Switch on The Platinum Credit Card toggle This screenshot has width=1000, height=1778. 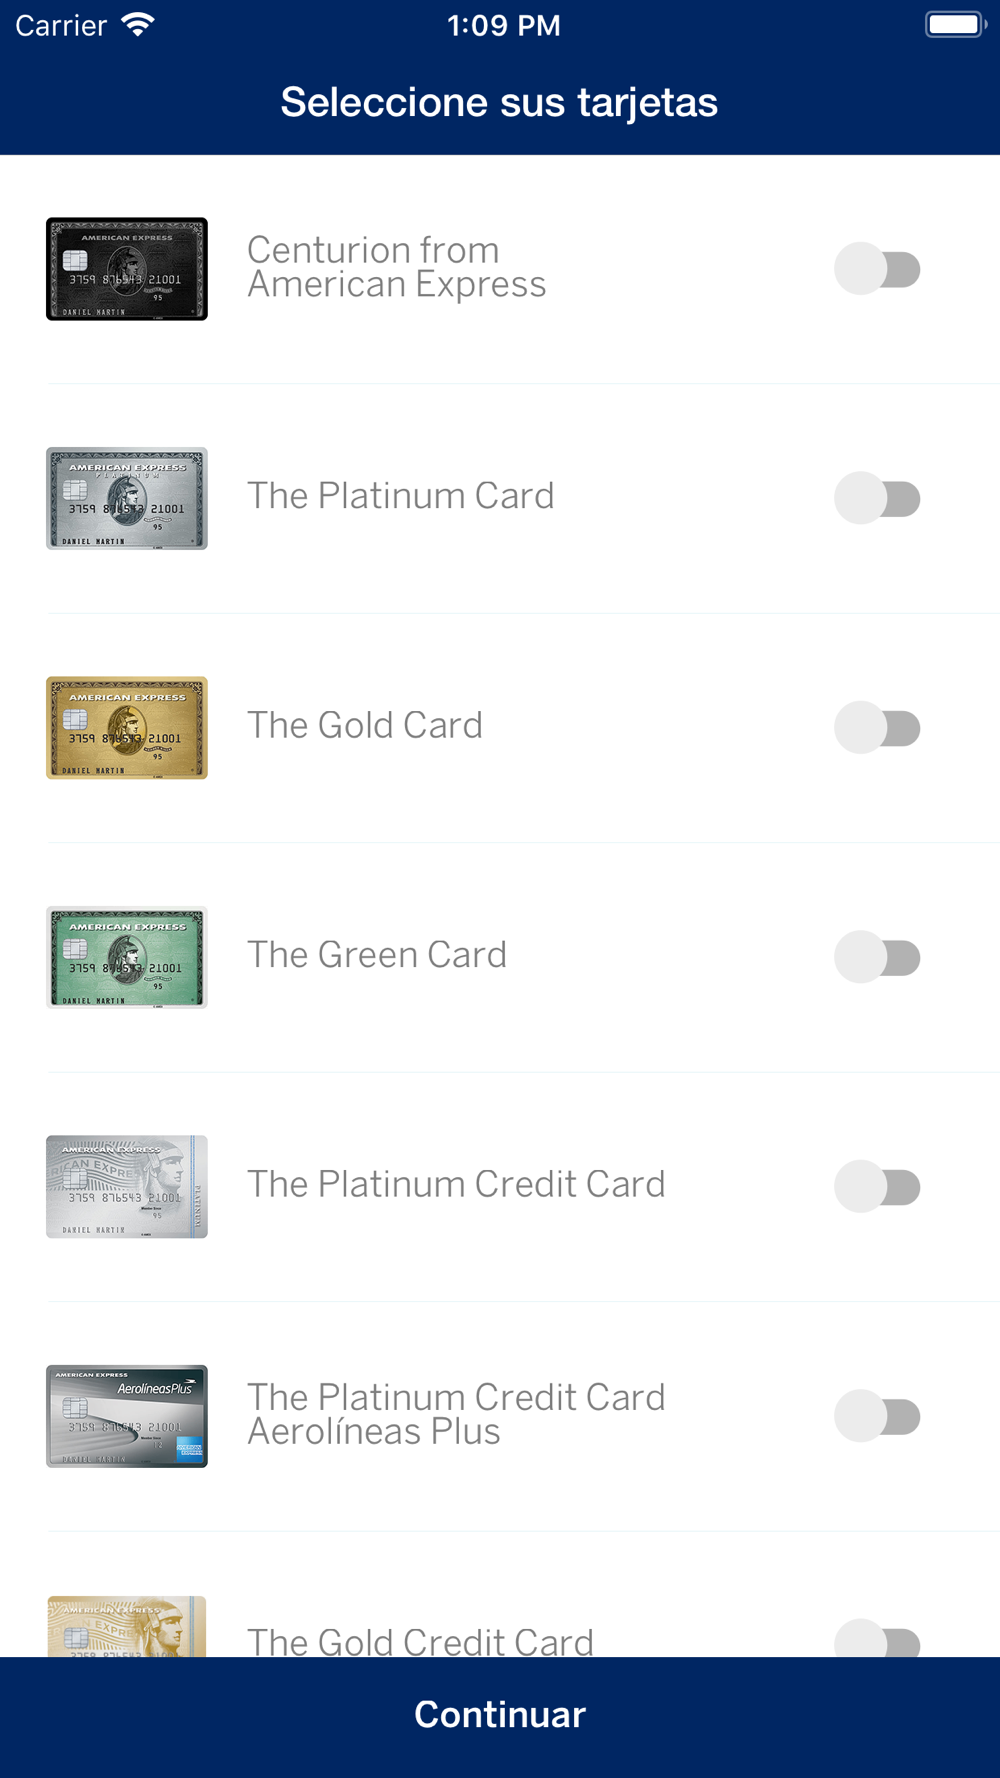[878, 1187]
